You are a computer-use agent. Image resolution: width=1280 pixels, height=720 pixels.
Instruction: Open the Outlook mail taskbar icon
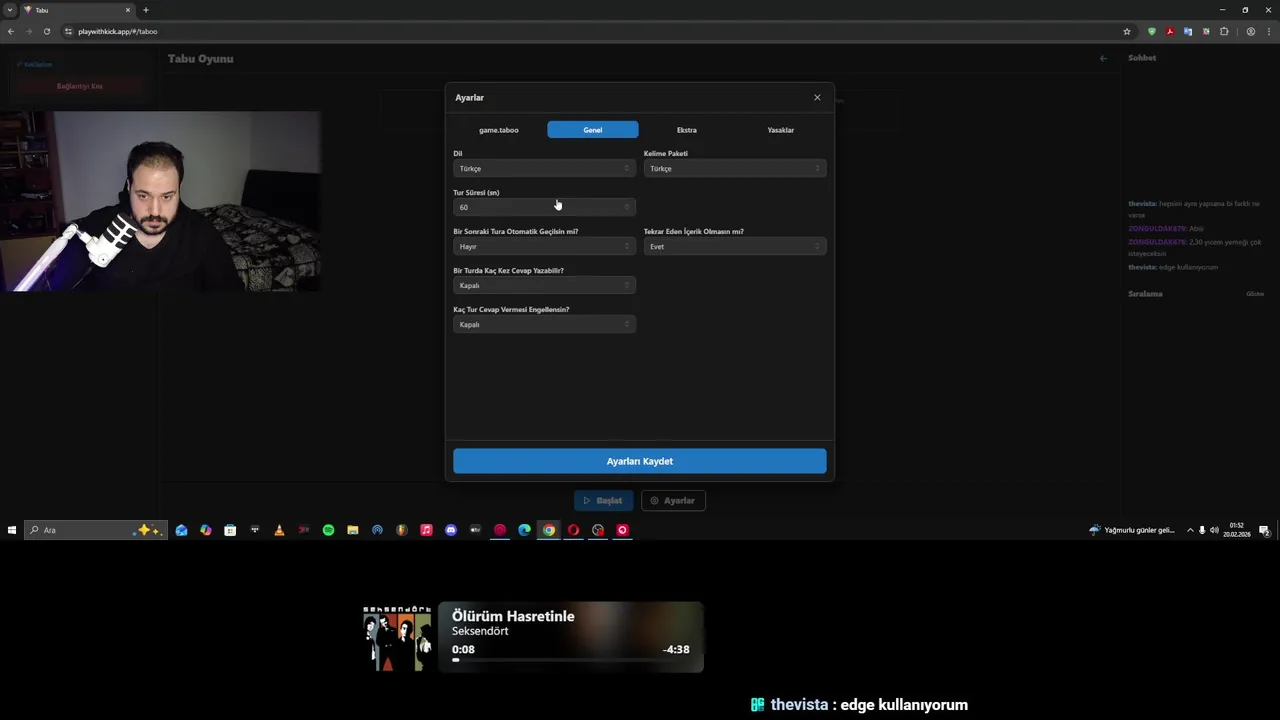point(181,530)
